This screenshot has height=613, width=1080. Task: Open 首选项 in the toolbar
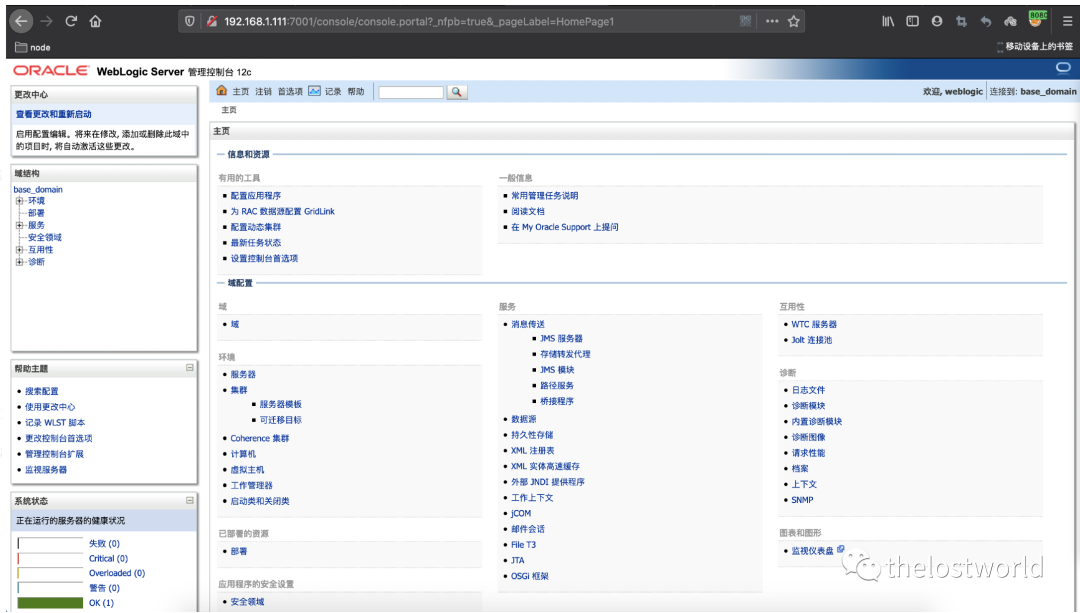290,92
